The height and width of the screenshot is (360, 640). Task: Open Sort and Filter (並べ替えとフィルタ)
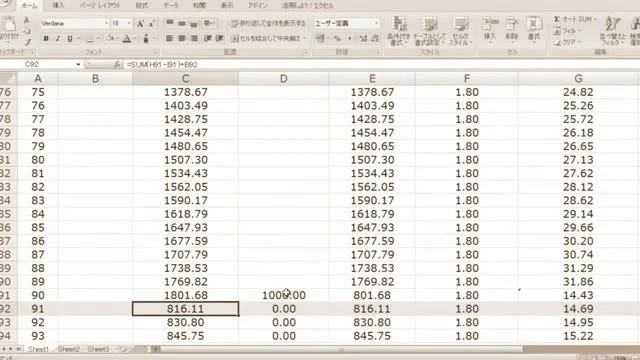pyautogui.click(x=613, y=31)
